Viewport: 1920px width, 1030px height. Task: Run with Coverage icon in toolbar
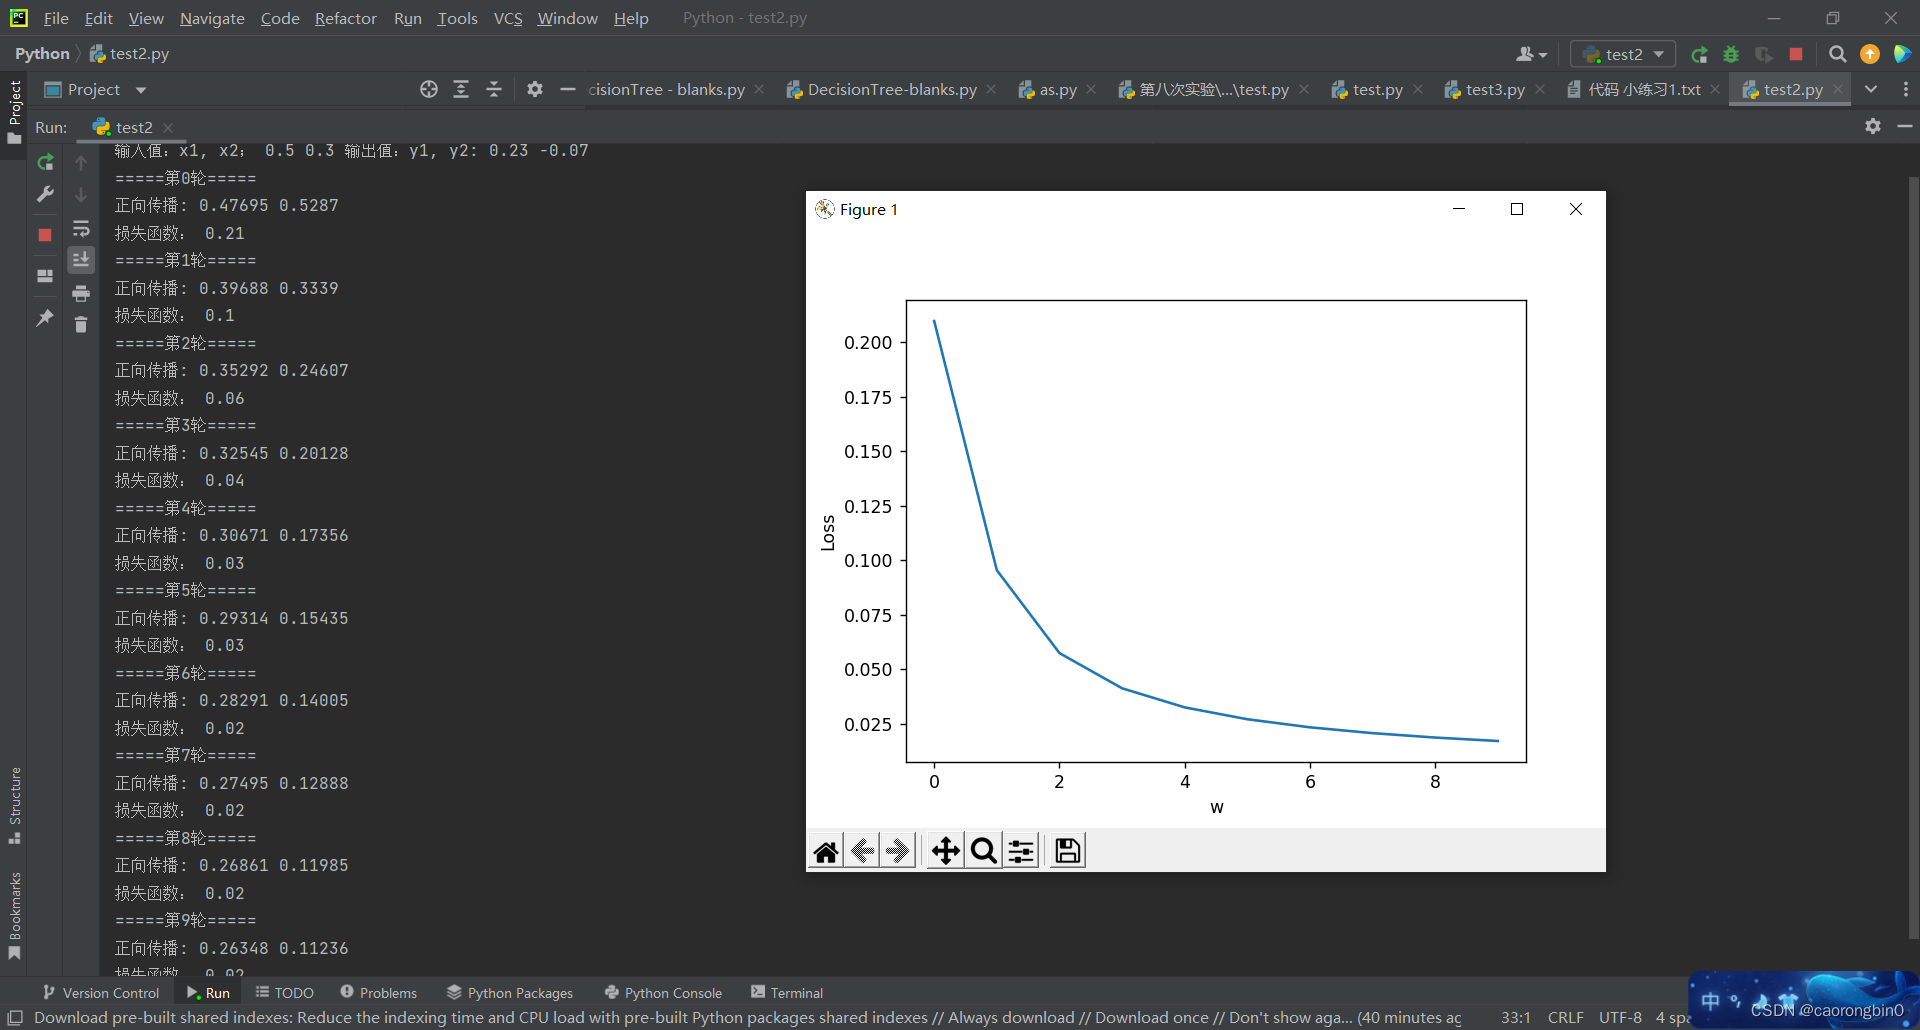[x=1763, y=54]
